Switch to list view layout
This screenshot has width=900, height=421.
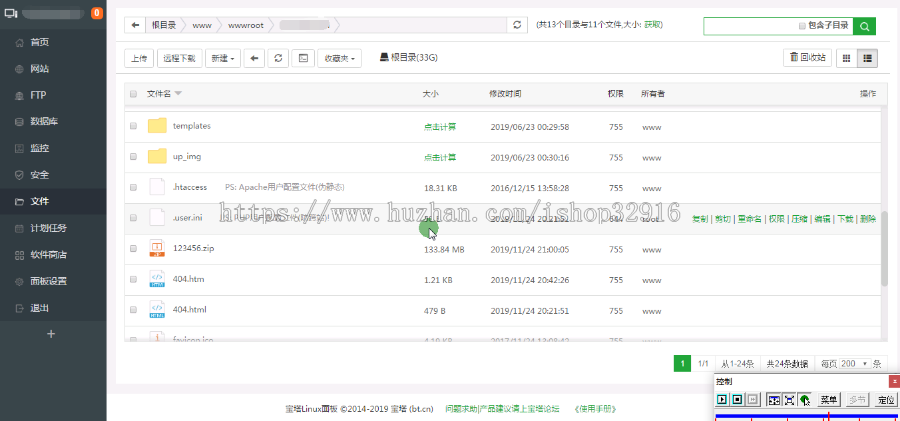pyautogui.click(x=868, y=58)
